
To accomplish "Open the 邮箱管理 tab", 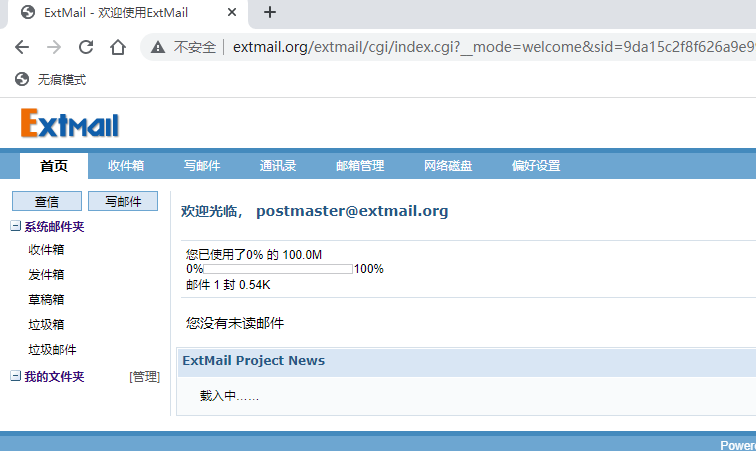I will [x=360, y=166].
